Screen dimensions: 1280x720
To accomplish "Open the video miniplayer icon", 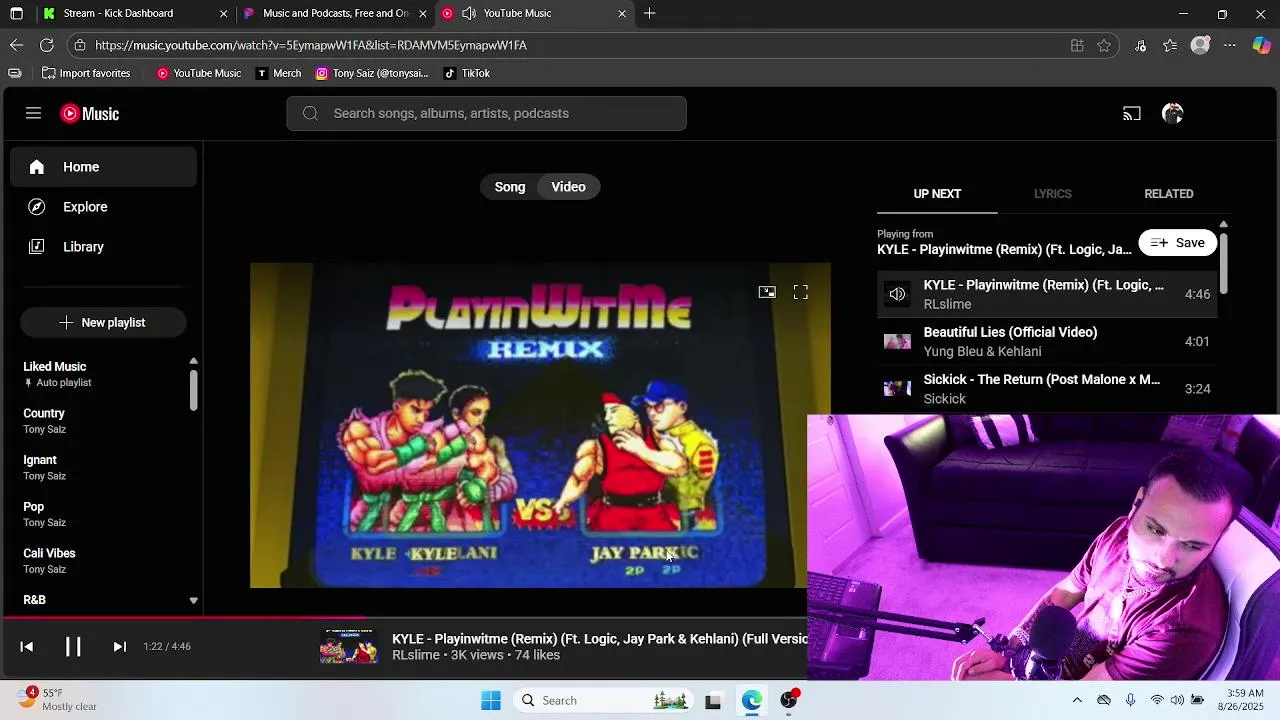I will point(767,292).
